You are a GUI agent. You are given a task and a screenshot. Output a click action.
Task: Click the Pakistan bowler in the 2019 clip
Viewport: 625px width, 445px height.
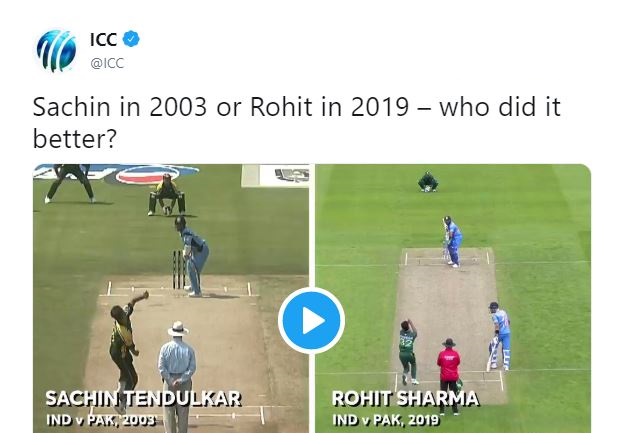(407, 350)
